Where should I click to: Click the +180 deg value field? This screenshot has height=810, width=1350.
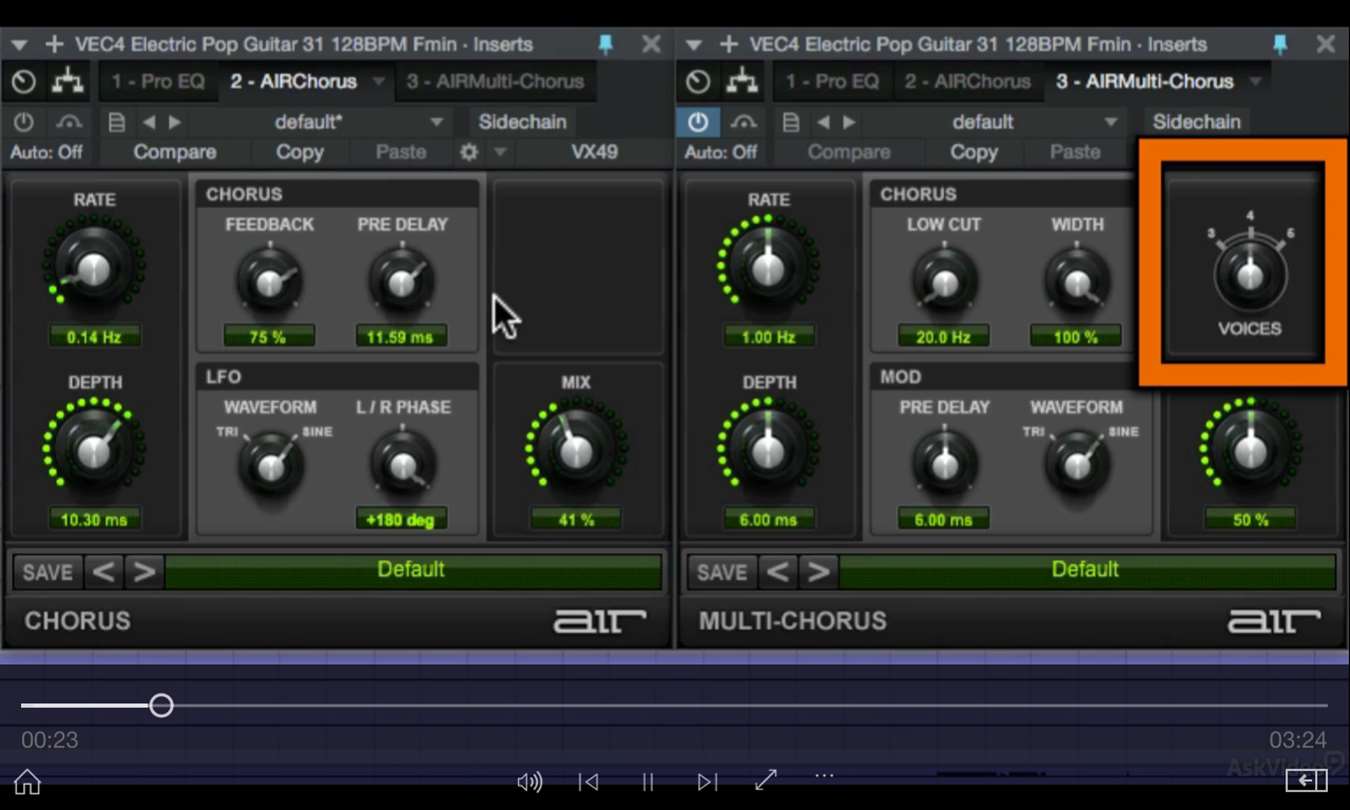point(401,520)
